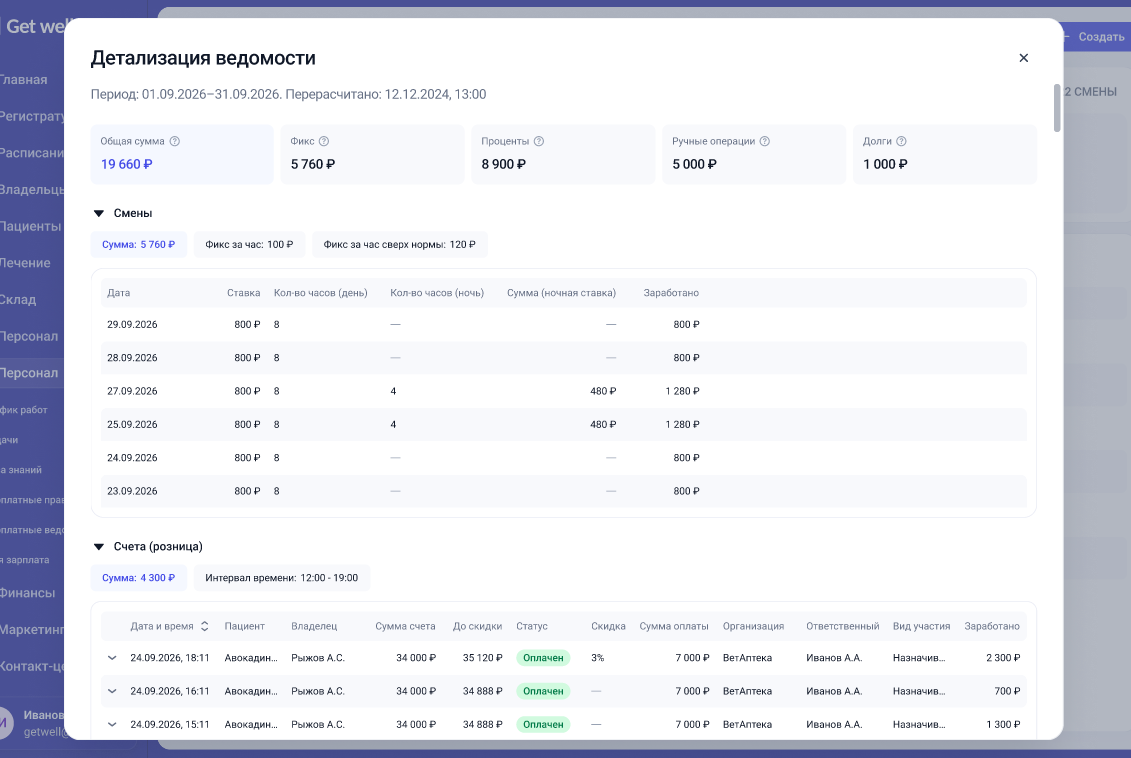Click the Заработано header in invoices table
This screenshot has height=758, width=1131.
(992, 626)
